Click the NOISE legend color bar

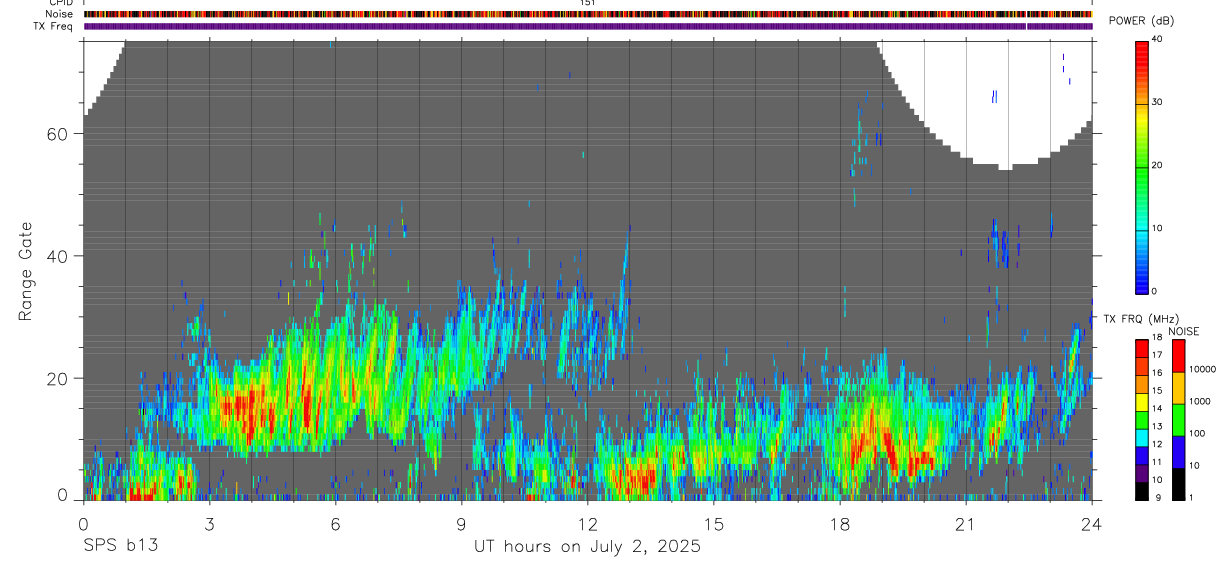click(x=1177, y=420)
